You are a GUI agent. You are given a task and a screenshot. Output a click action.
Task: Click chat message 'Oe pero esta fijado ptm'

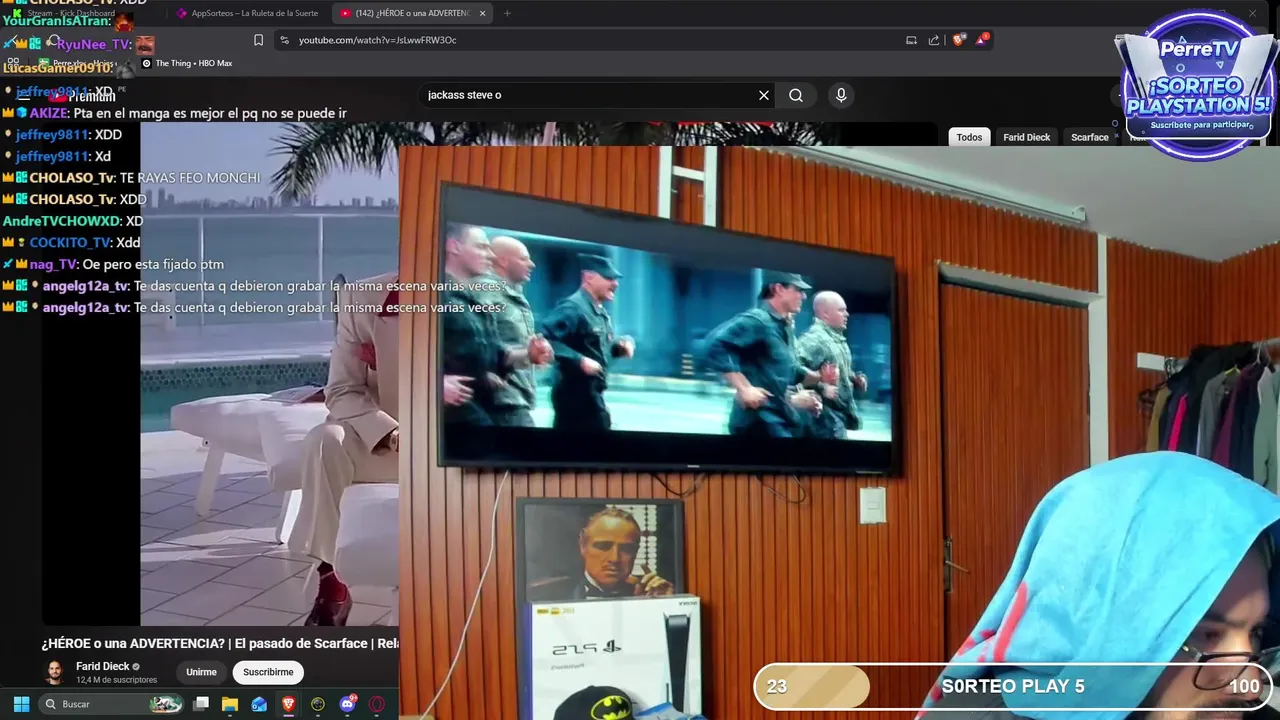(x=153, y=264)
